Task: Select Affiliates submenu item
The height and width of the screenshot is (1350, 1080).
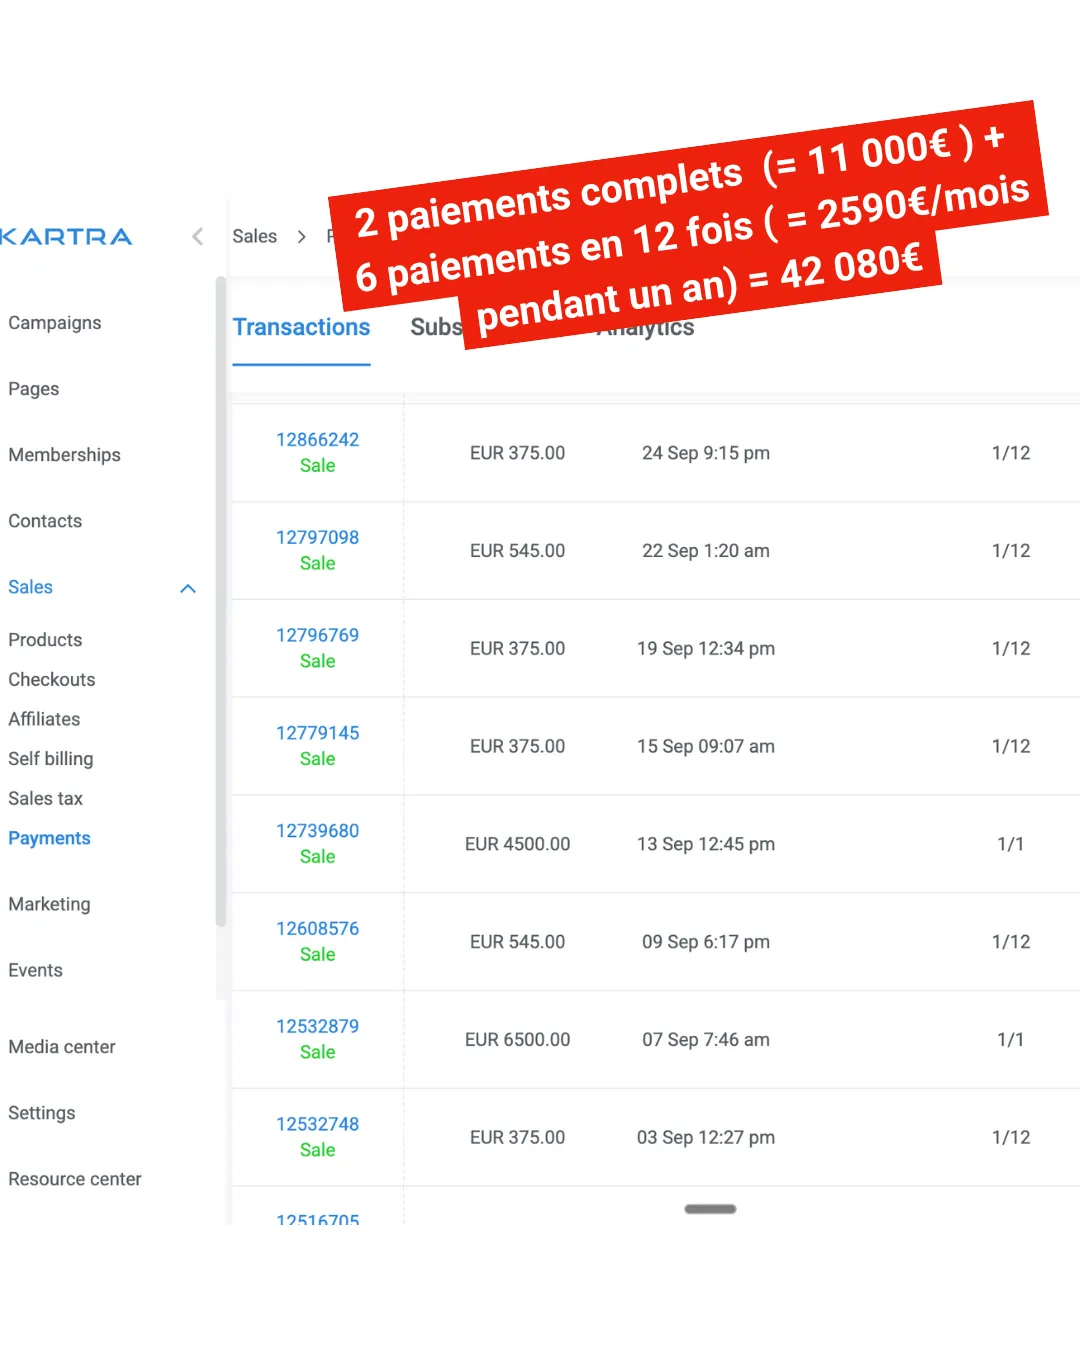Action: pyautogui.click(x=44, y=719)
